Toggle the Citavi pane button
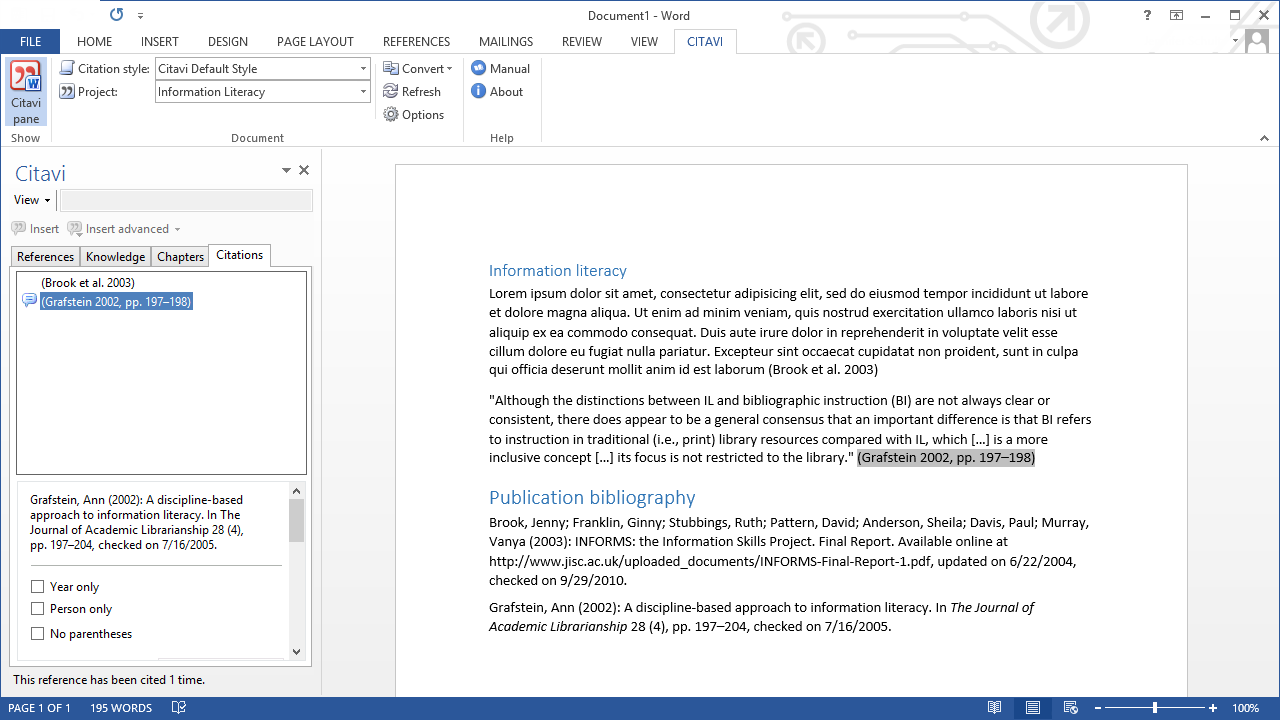 click(26, 92)
